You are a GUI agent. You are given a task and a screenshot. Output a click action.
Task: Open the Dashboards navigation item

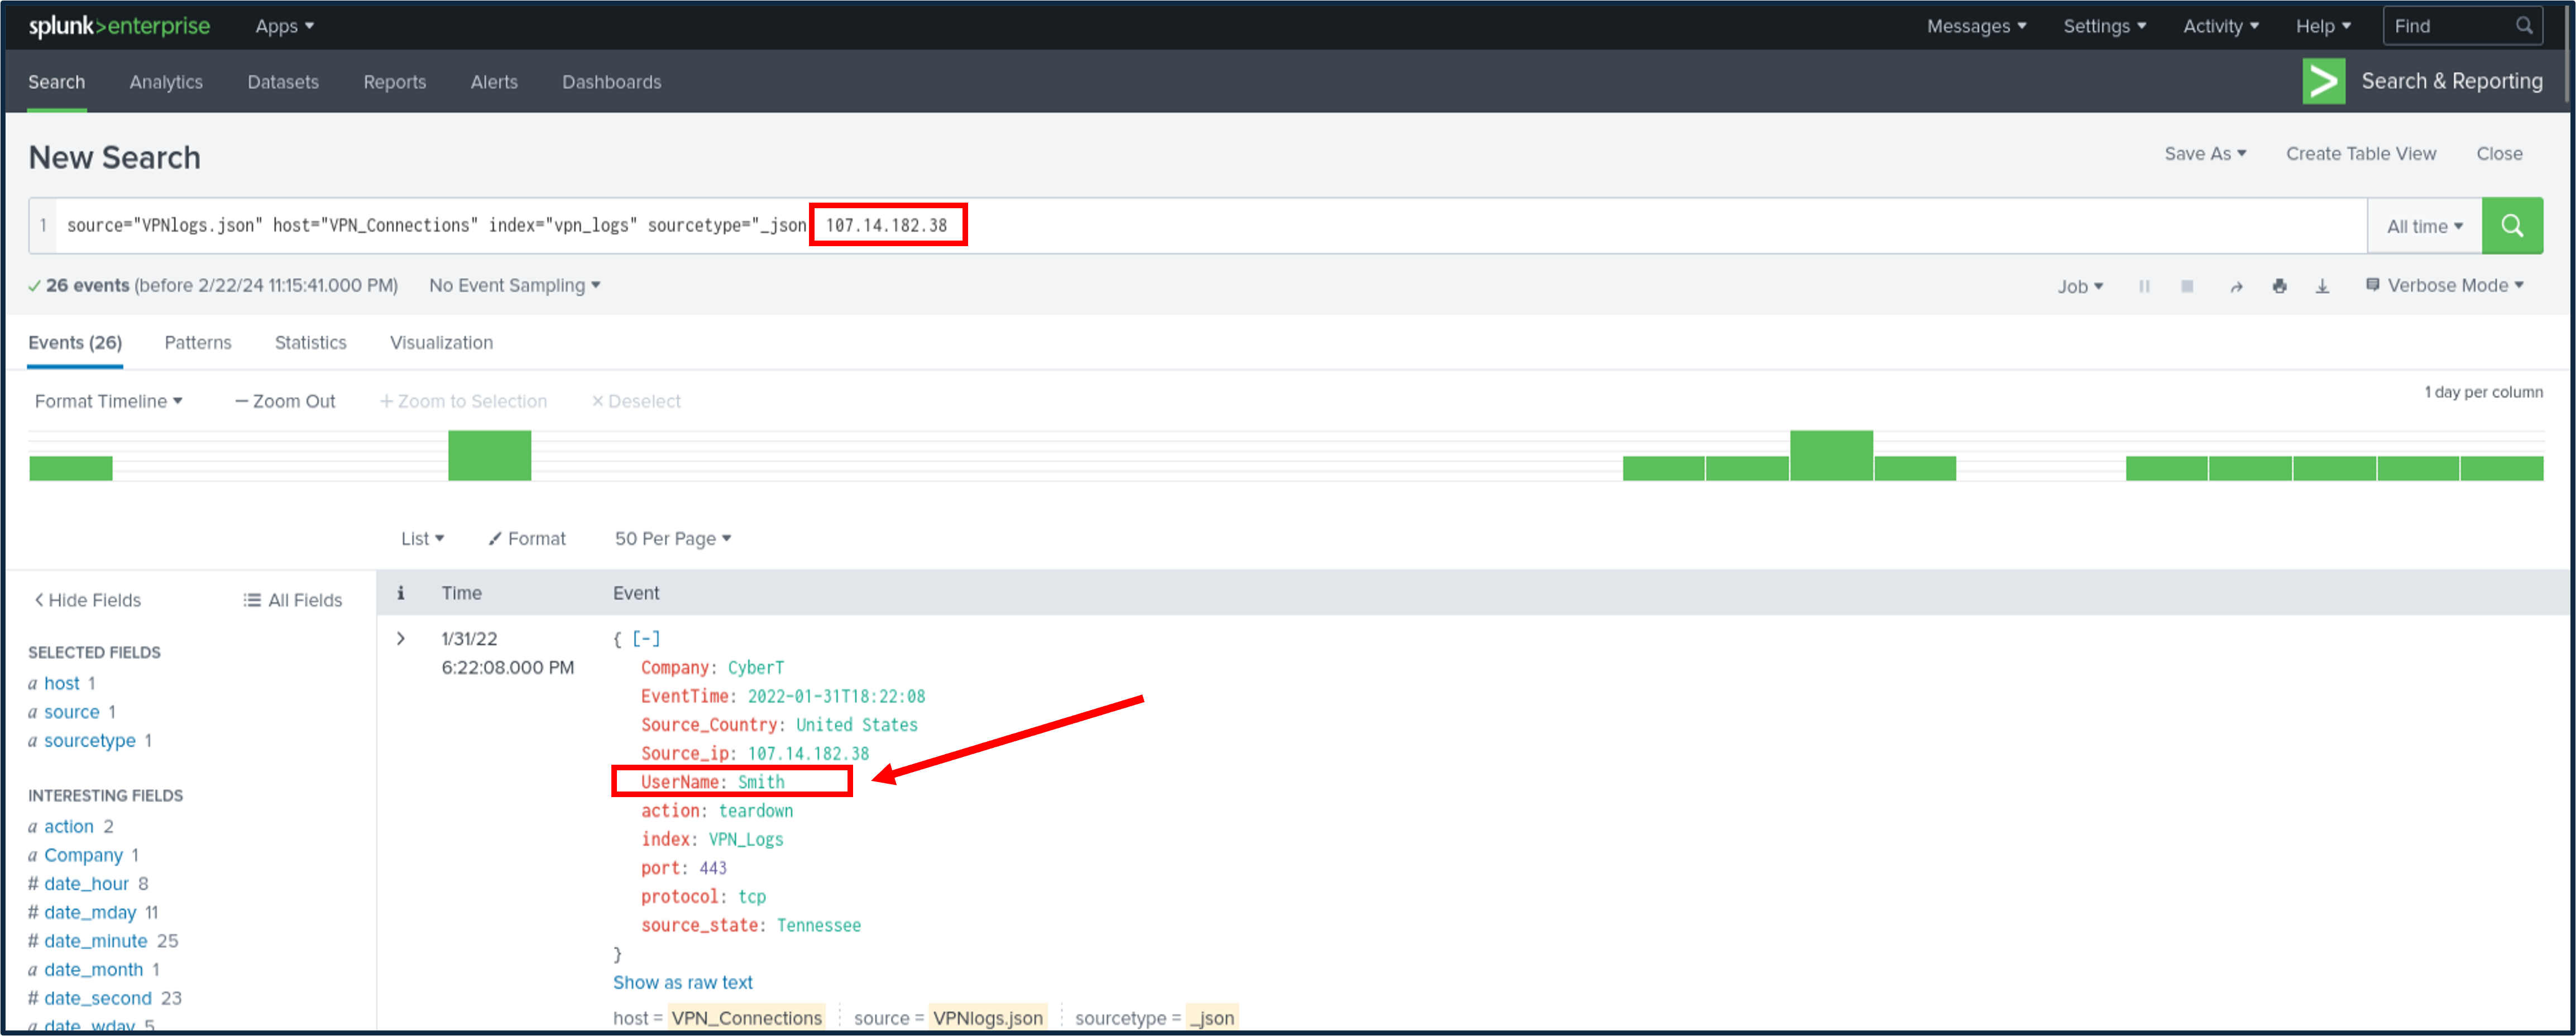[611, 82]
